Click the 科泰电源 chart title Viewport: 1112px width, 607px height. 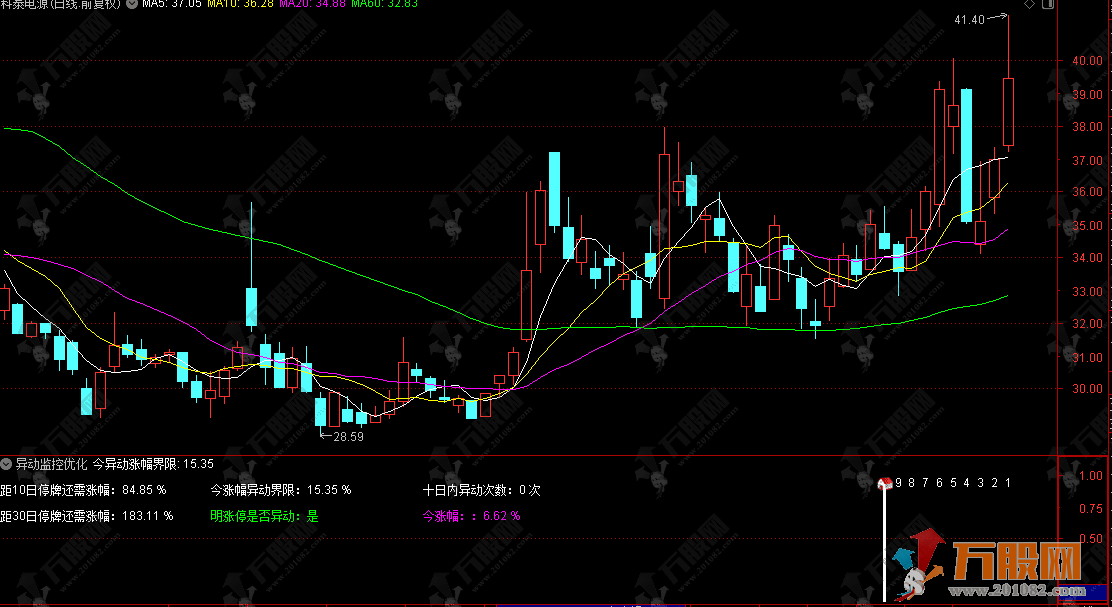(62, 5)
